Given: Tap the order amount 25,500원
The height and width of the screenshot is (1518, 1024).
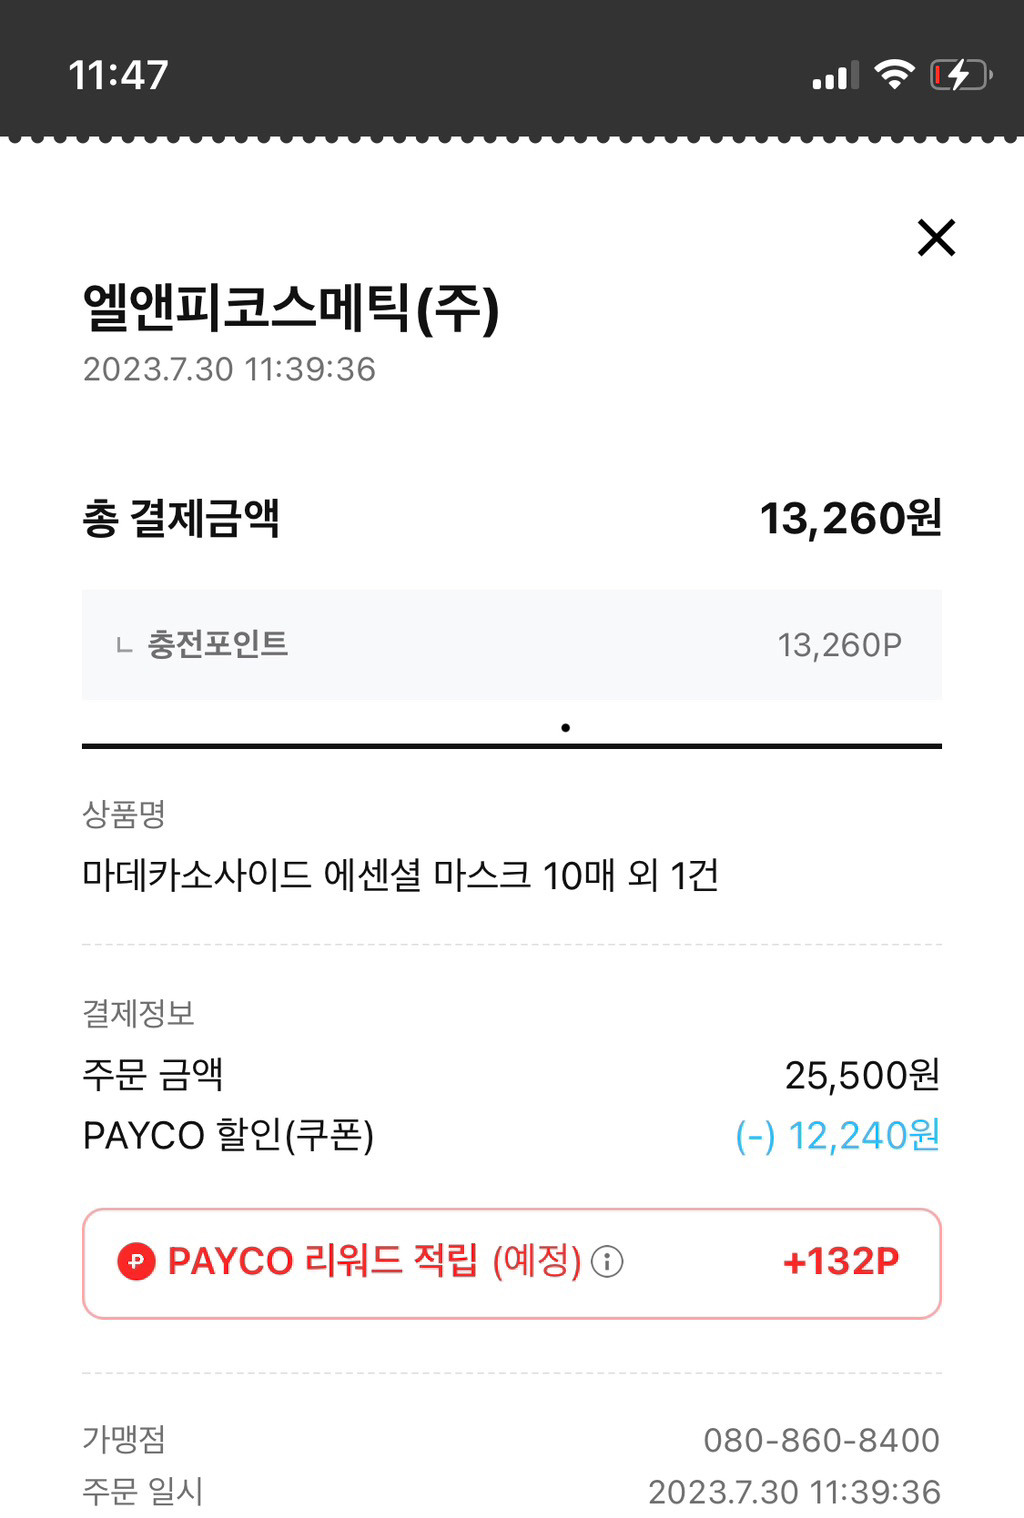Looking at the screenshot, I should pos(862,1075).
